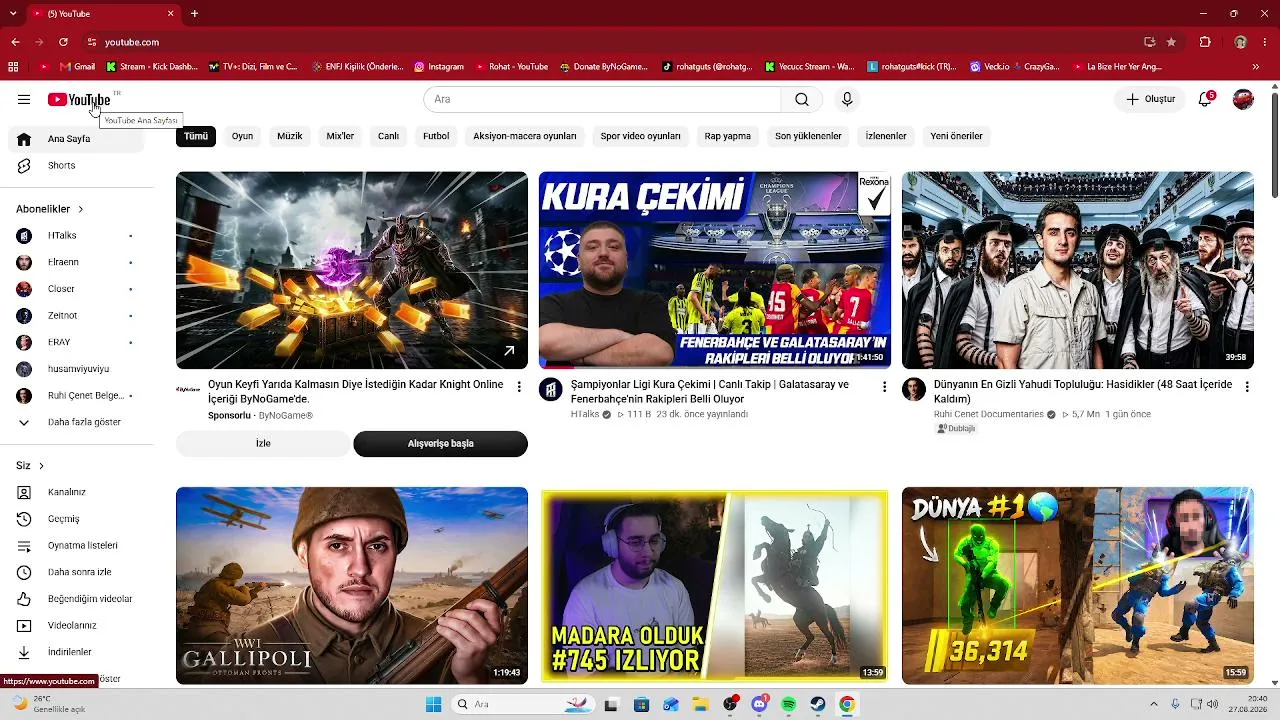Open Steam from the taskbar
1280x720 pixels.
coord(817,704)
